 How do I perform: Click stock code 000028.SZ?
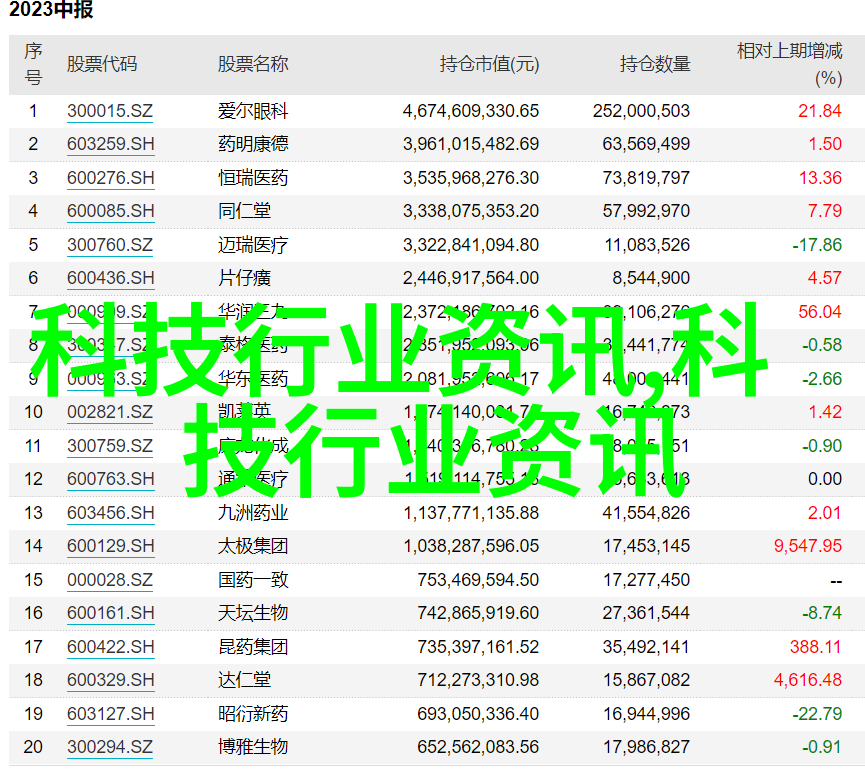tap(110, 580)
